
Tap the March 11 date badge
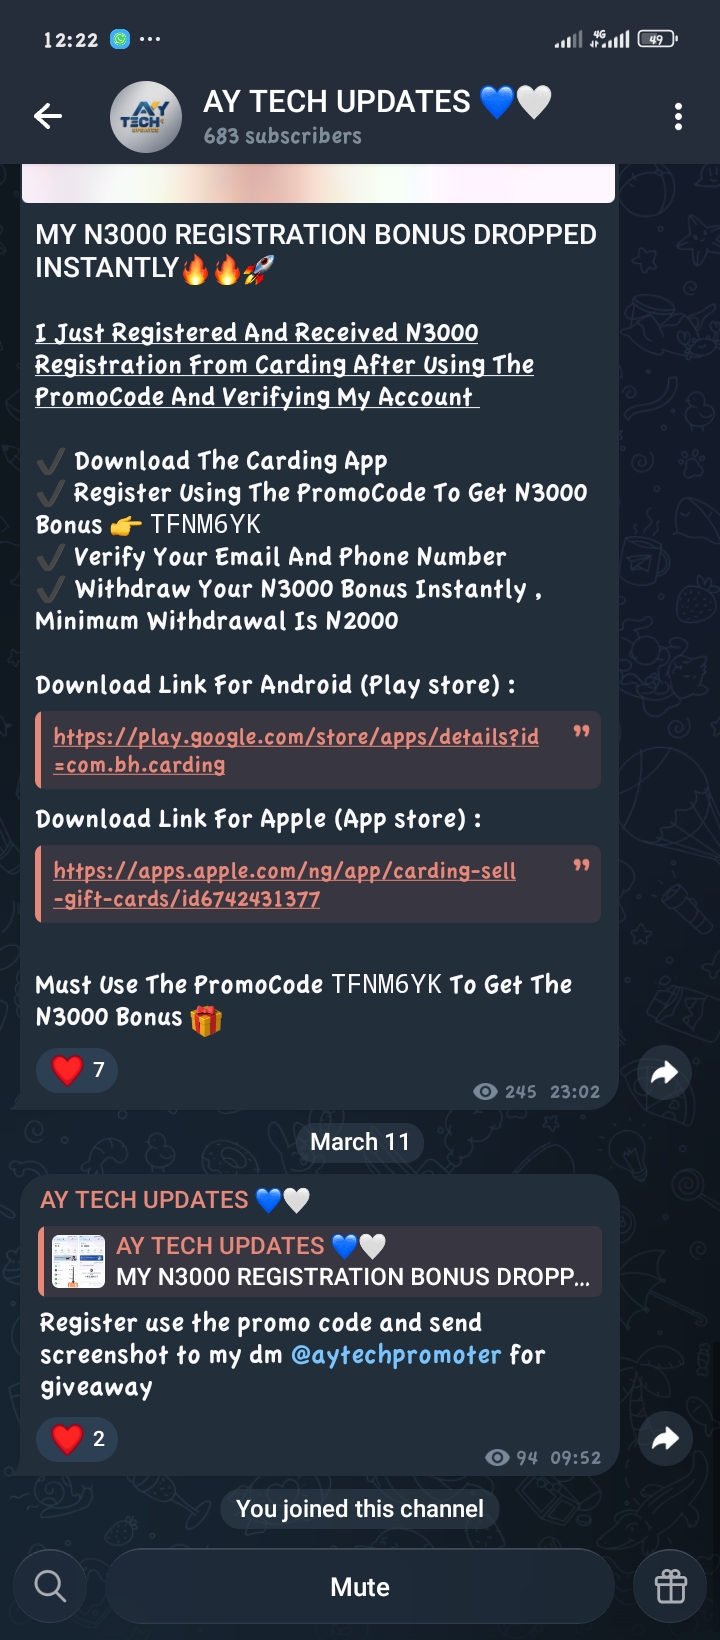point(360,1142)
